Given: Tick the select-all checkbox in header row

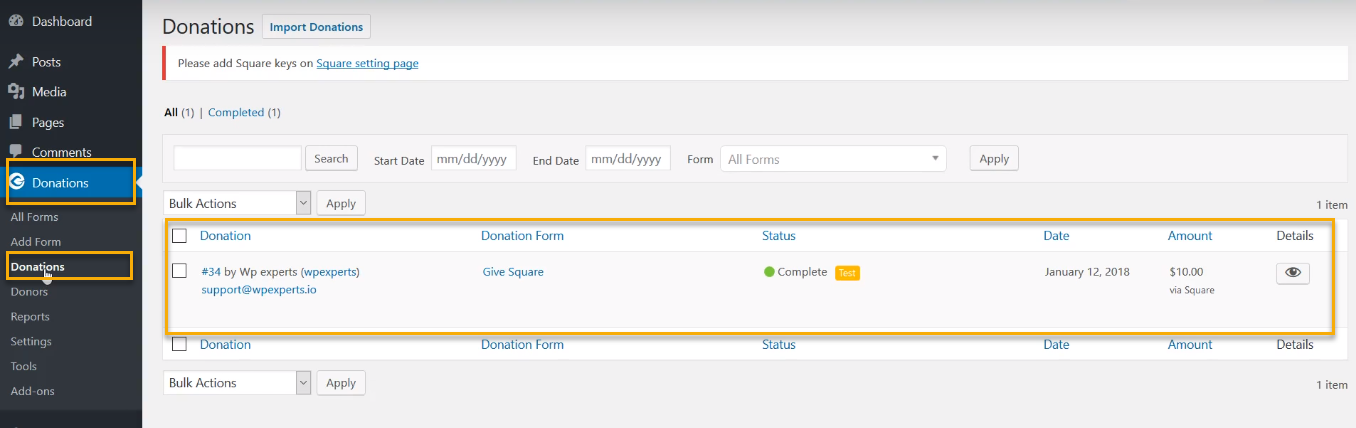Looking at the screenshot, I should point(179,236).
